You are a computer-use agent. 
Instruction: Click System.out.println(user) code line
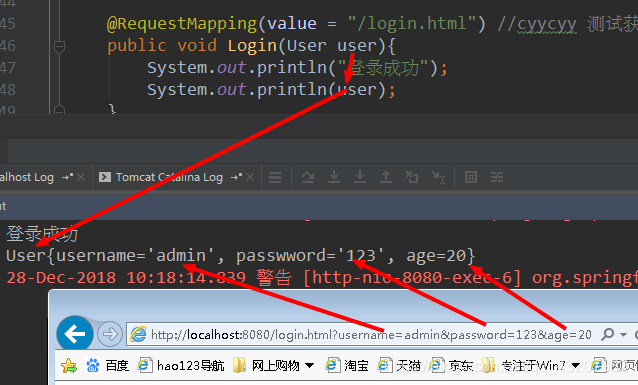pos(271,90)
